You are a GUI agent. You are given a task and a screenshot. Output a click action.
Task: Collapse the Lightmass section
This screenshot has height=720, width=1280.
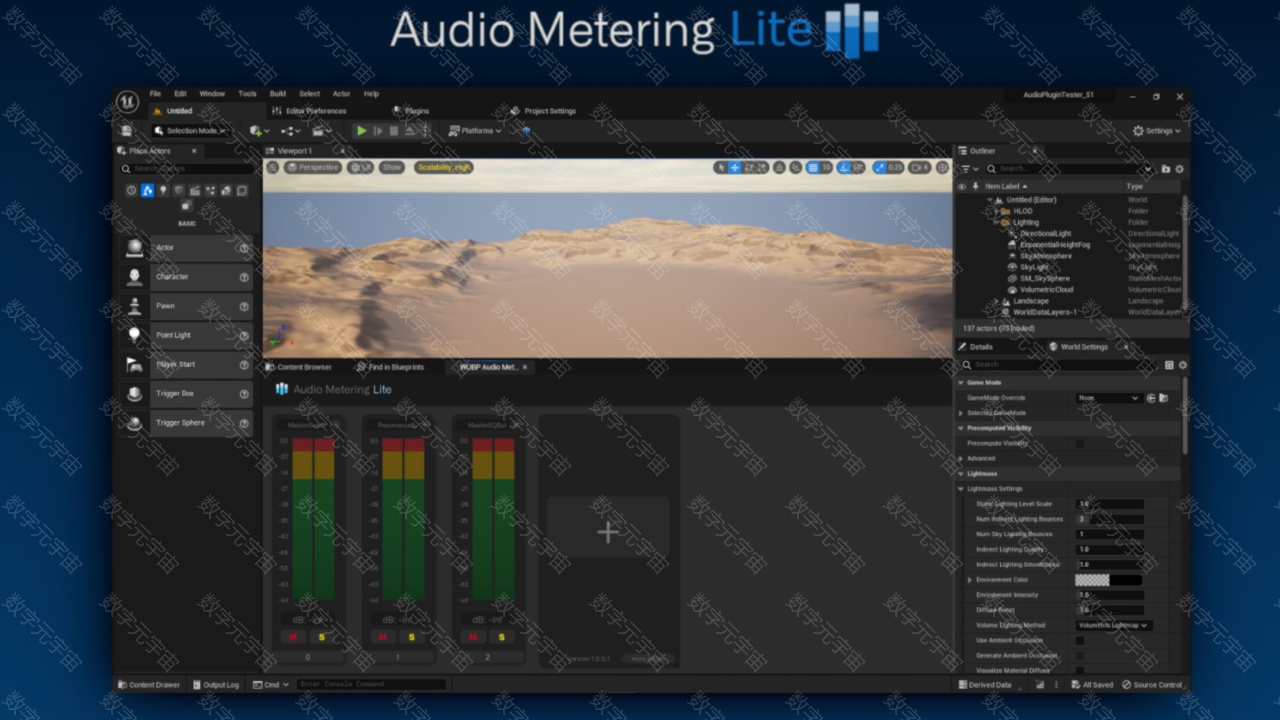tap(961, 474)
